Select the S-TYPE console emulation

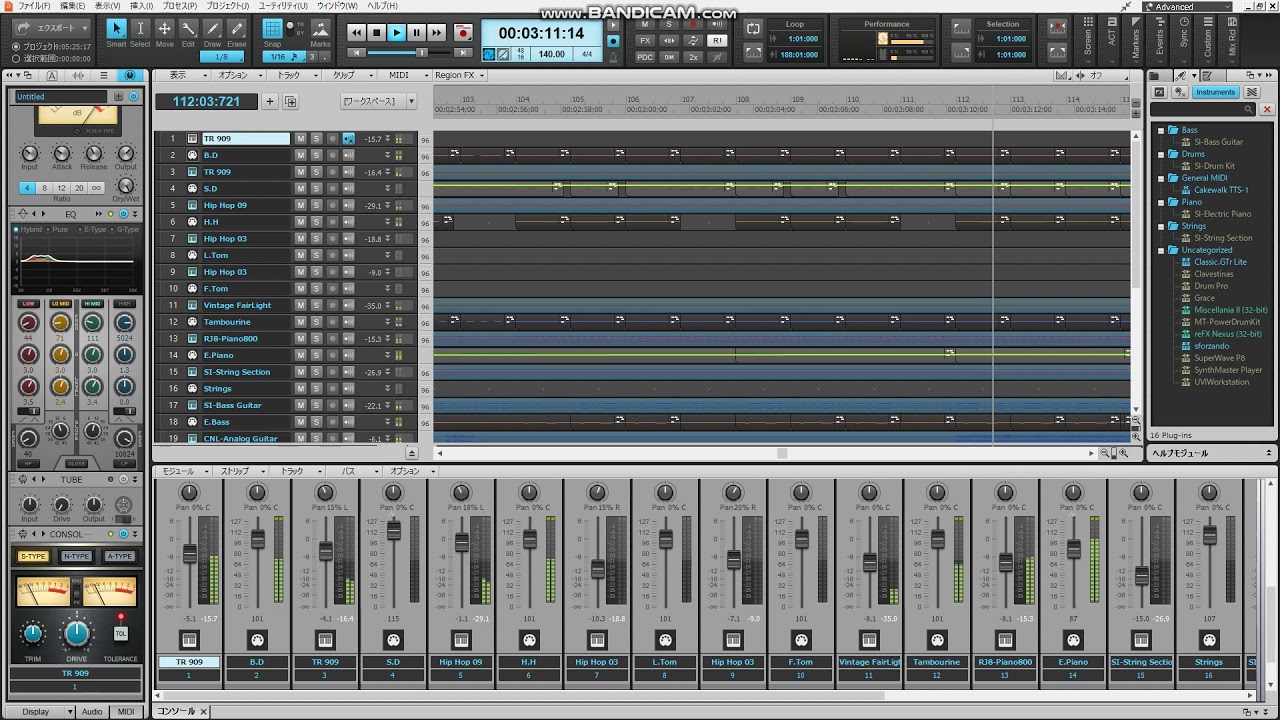coord(33,556)
